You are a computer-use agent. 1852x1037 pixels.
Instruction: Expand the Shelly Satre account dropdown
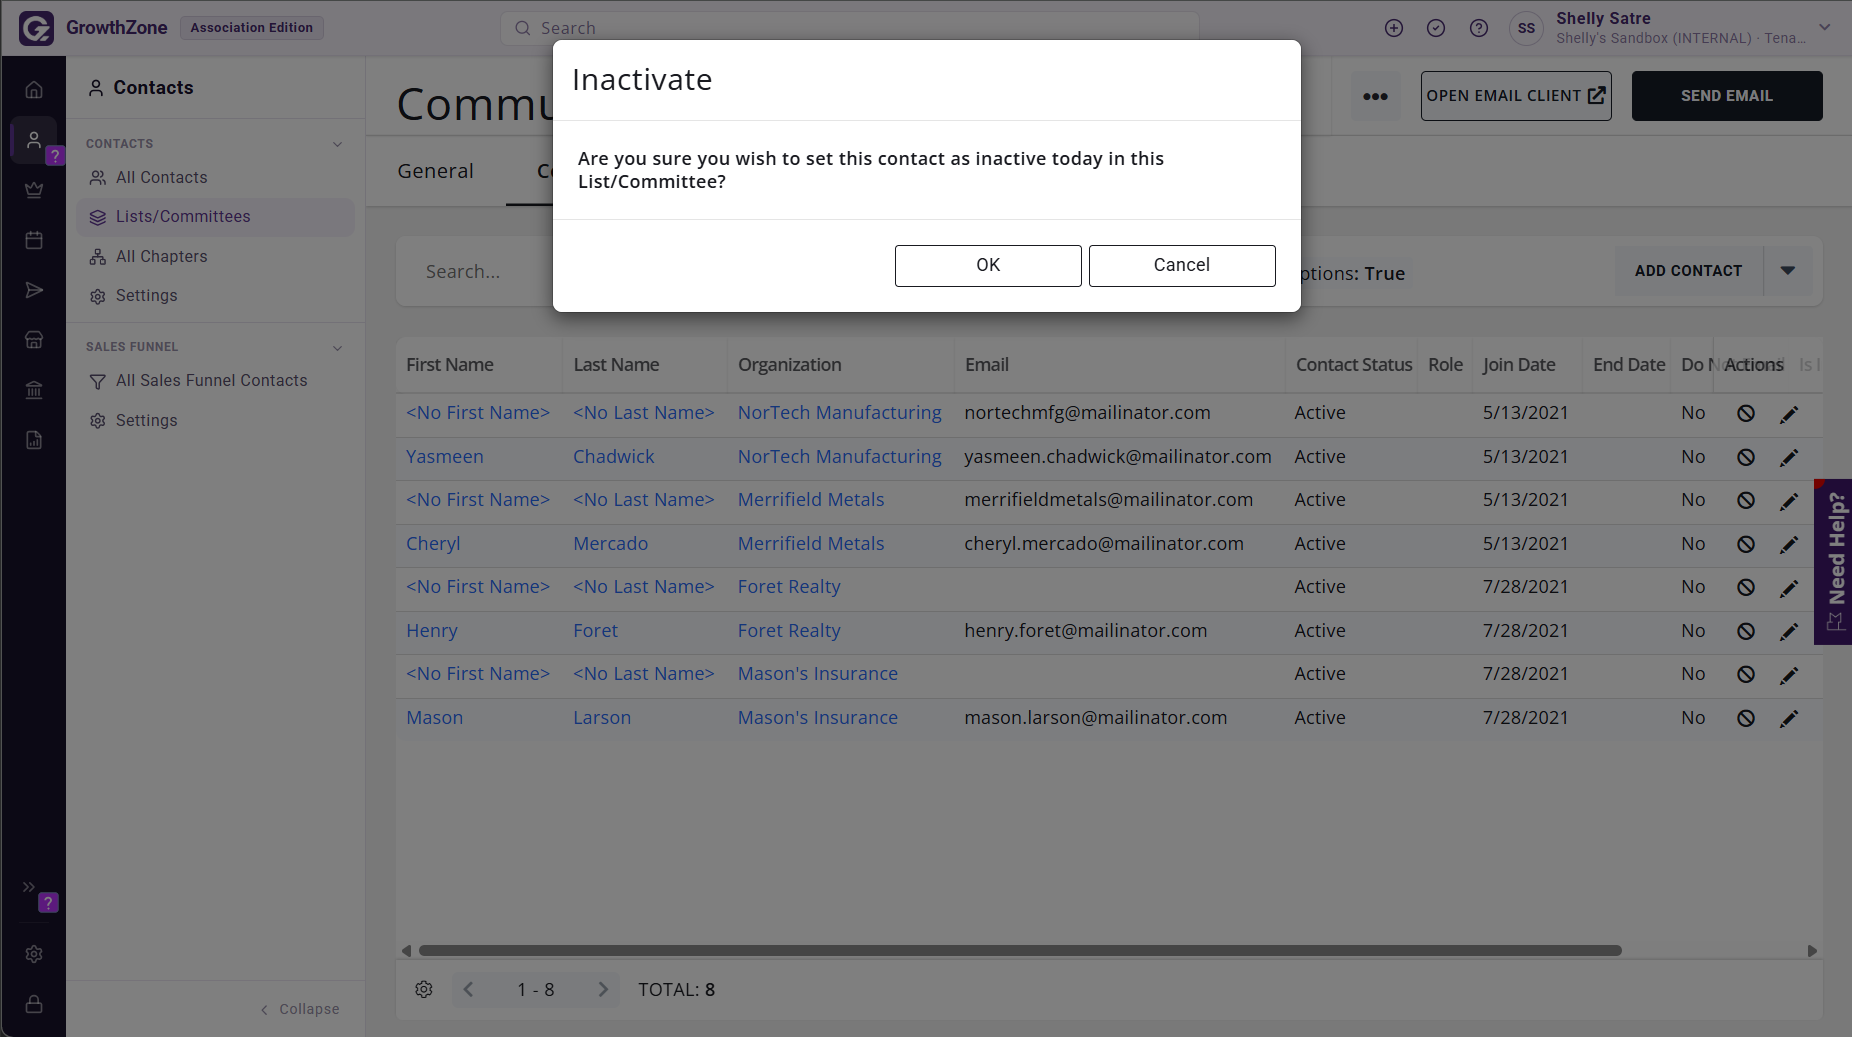tap(1825, 28)
